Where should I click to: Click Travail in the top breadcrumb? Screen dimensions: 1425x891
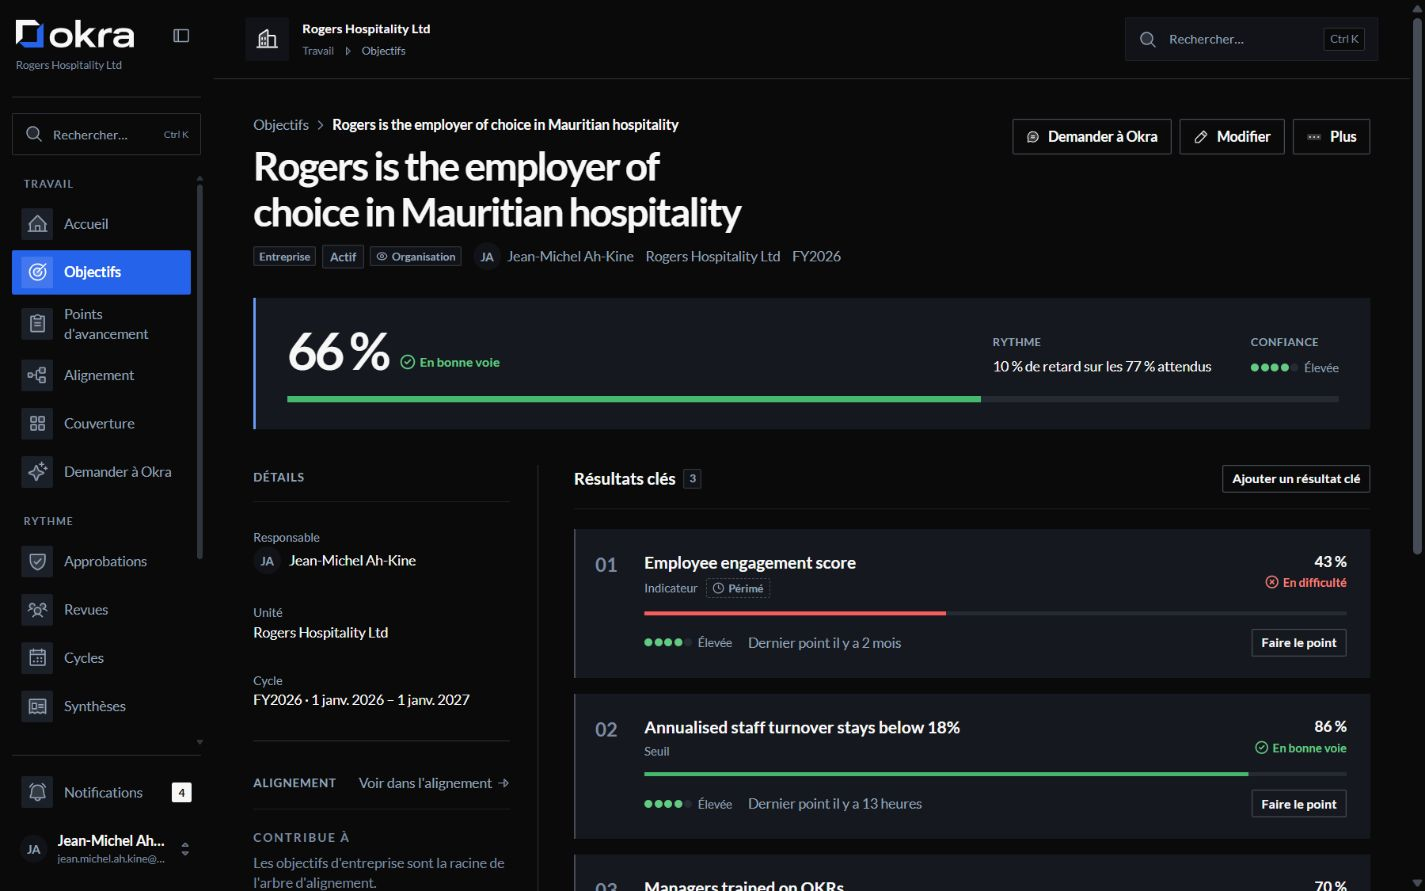click(318, 51)
